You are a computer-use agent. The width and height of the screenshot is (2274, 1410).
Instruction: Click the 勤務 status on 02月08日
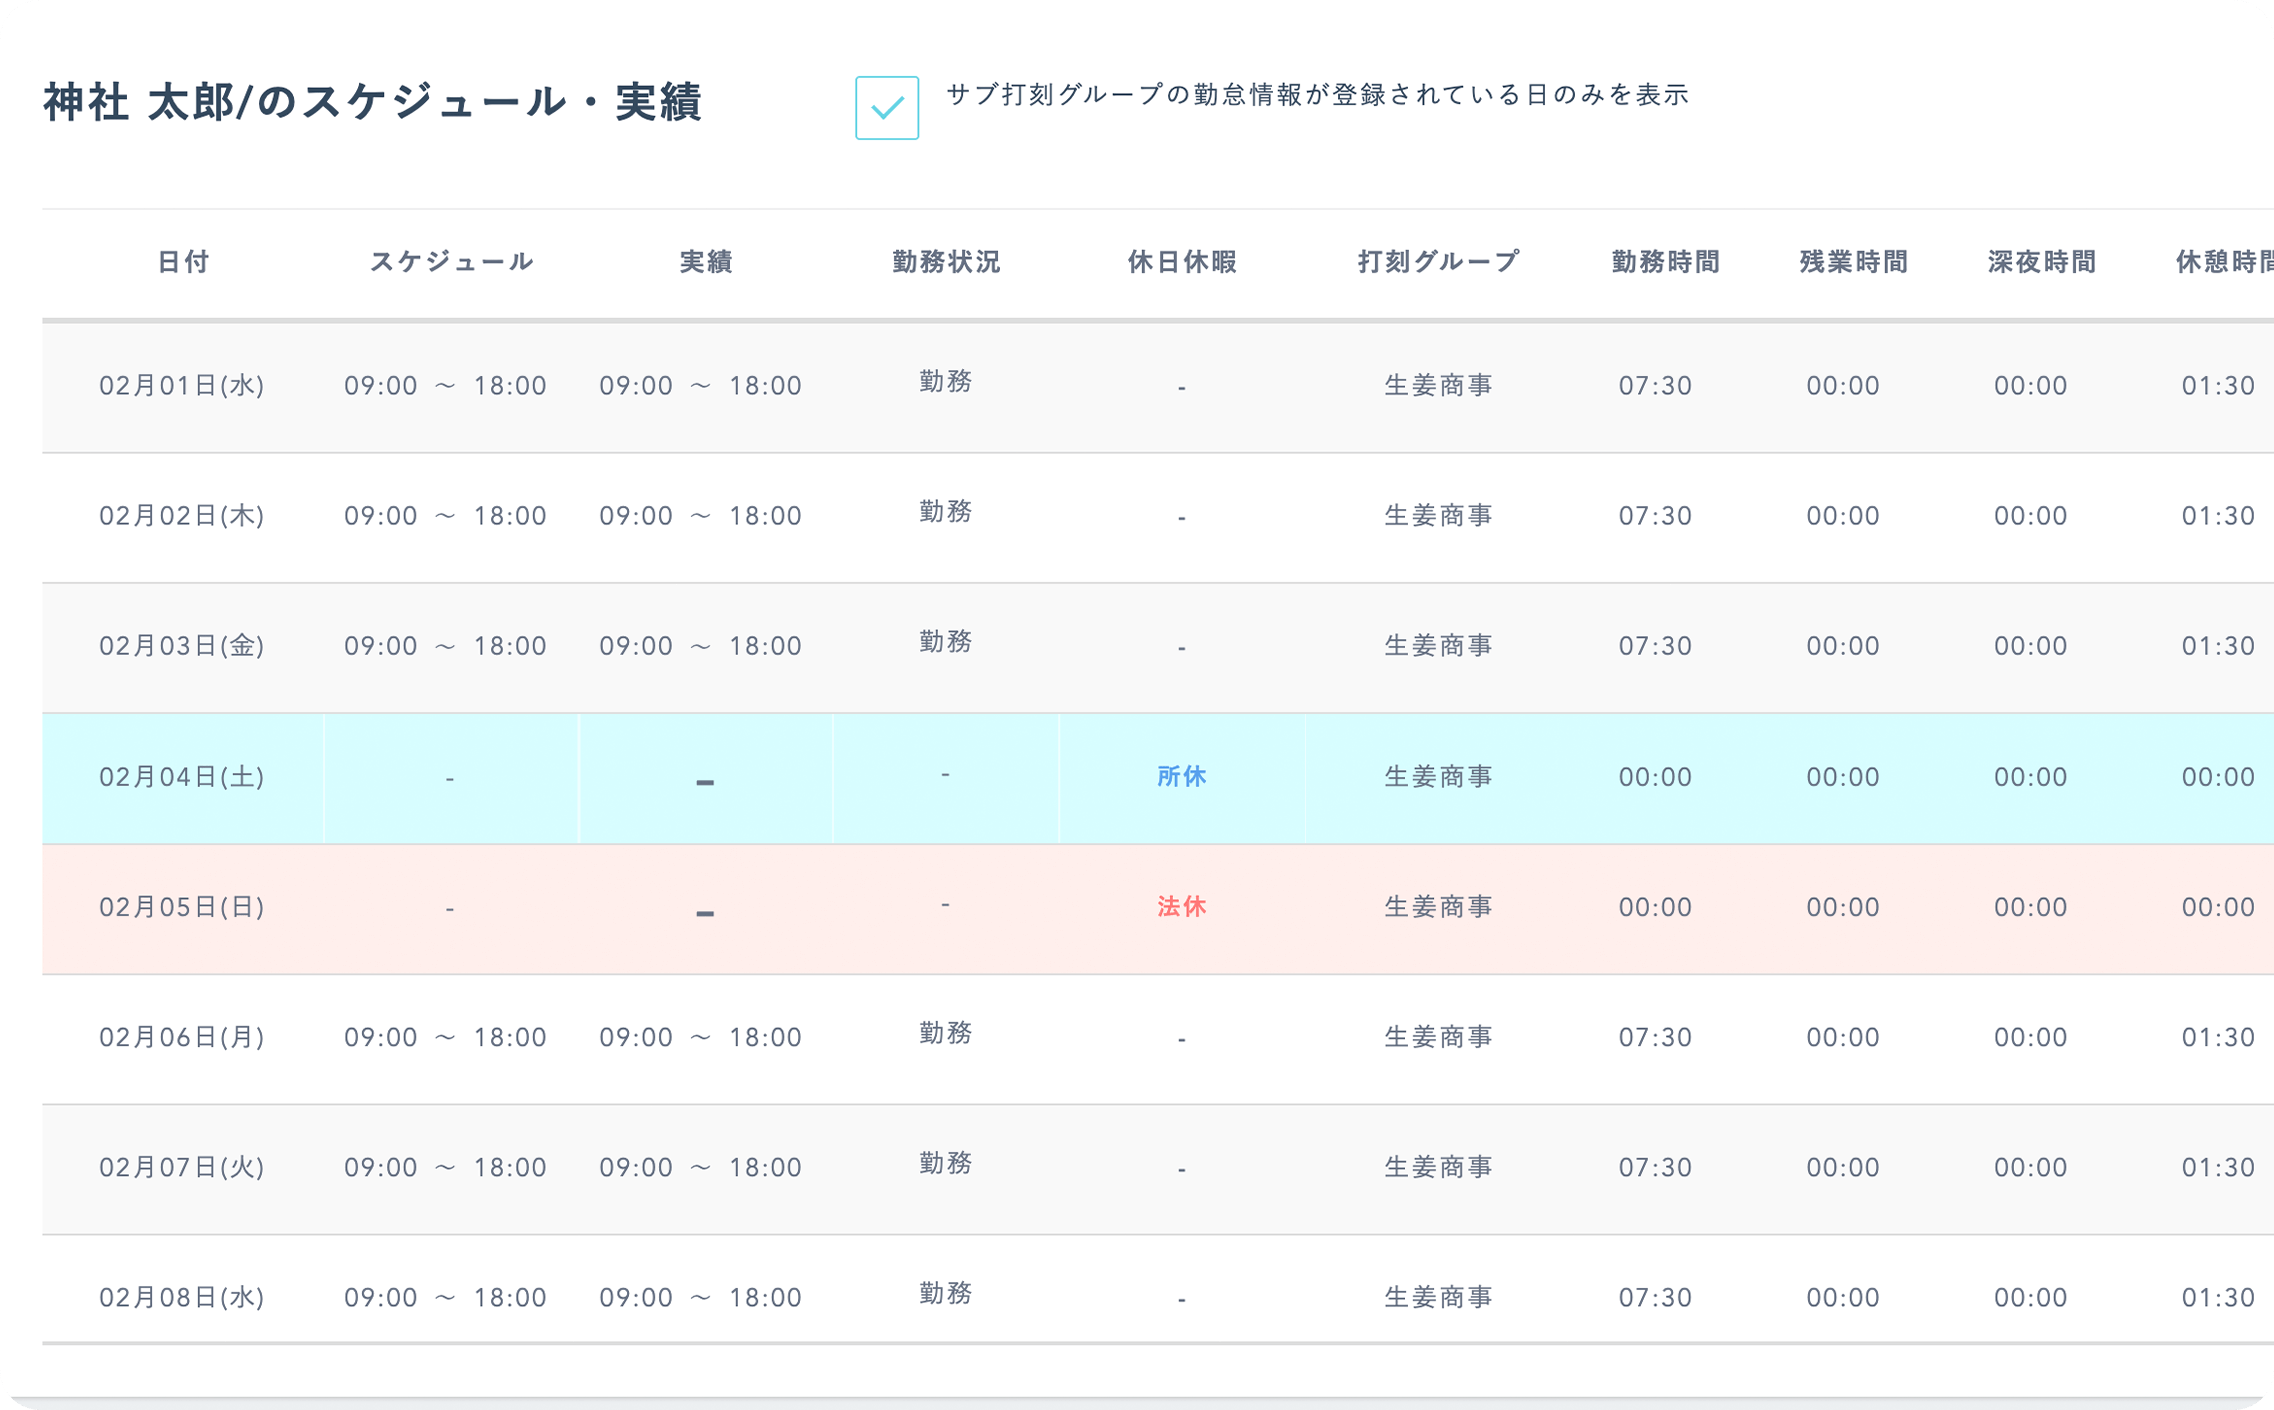(x=946, y=1293)
